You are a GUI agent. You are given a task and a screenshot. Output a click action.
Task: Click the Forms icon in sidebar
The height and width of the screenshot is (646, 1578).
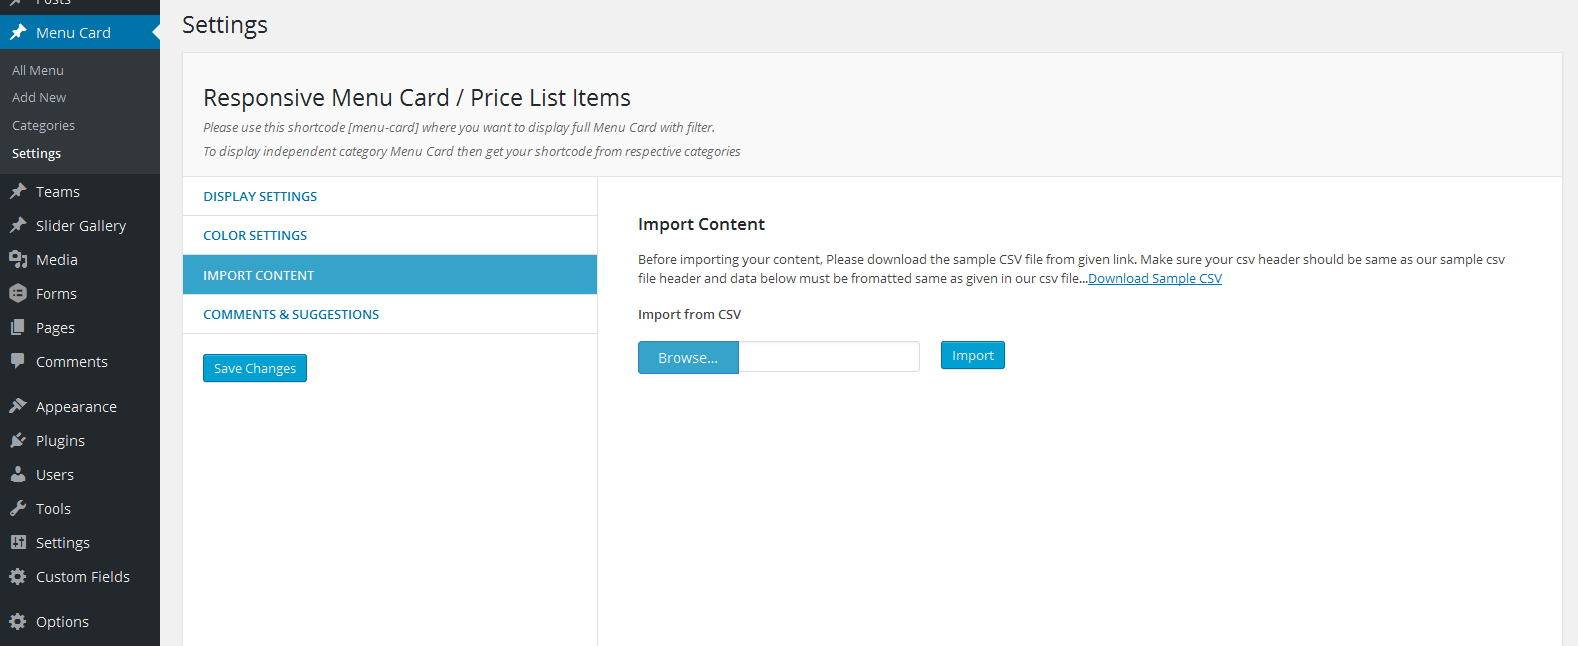coord(18,293)
